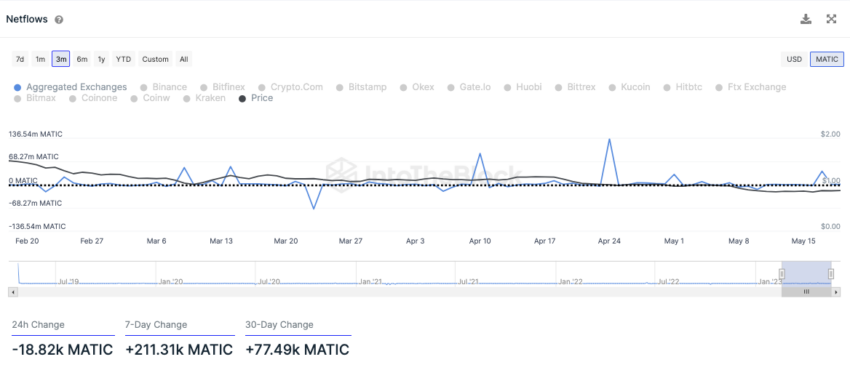Choose the YTD range button
850x378 pixels.
(x=124, y=59)
